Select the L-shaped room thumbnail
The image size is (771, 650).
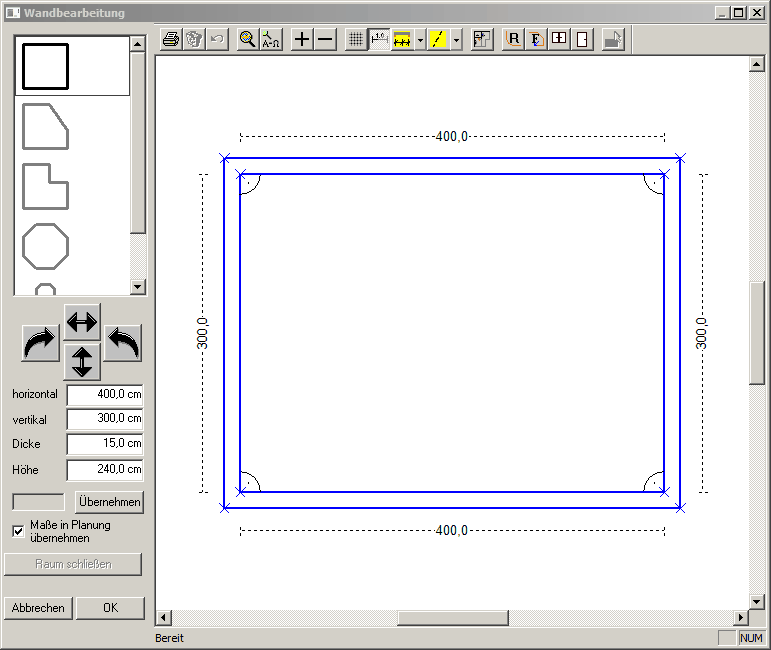(45, 186)
